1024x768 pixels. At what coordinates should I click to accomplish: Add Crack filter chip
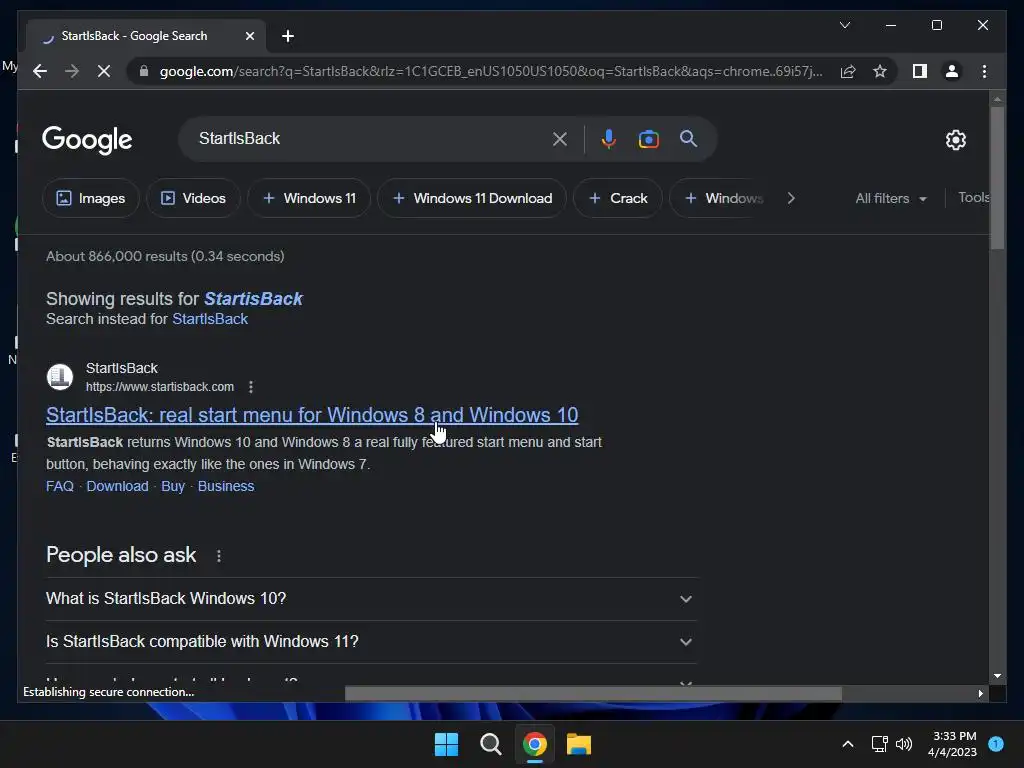tap(618, 198)
